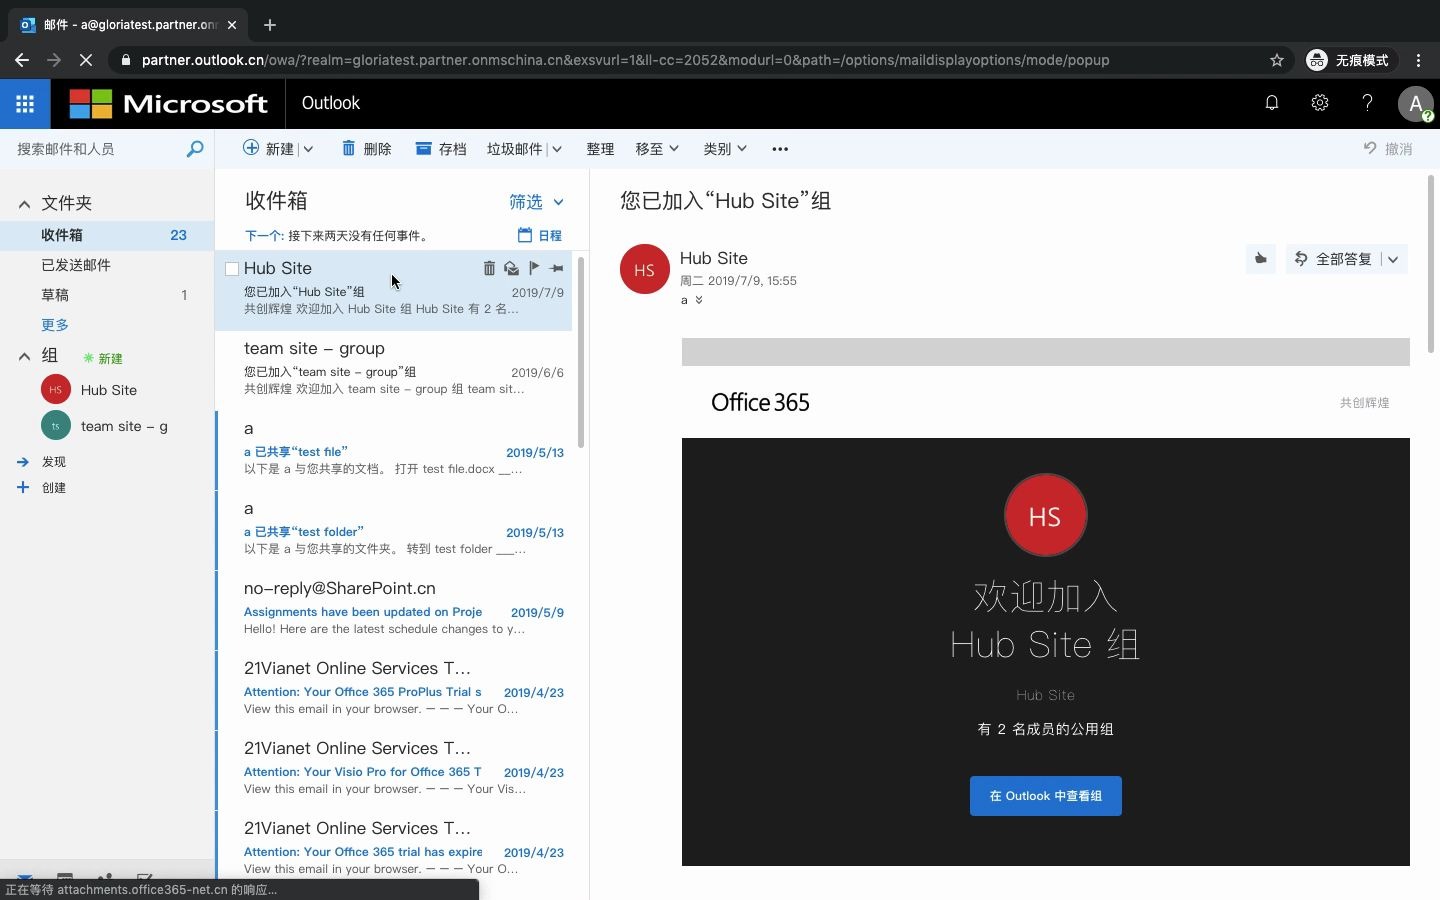The width and height of the screenshot is (1440, 900).
Task: Click the 在 Outlook 中查看组 button
Action: pos(1046,796)
